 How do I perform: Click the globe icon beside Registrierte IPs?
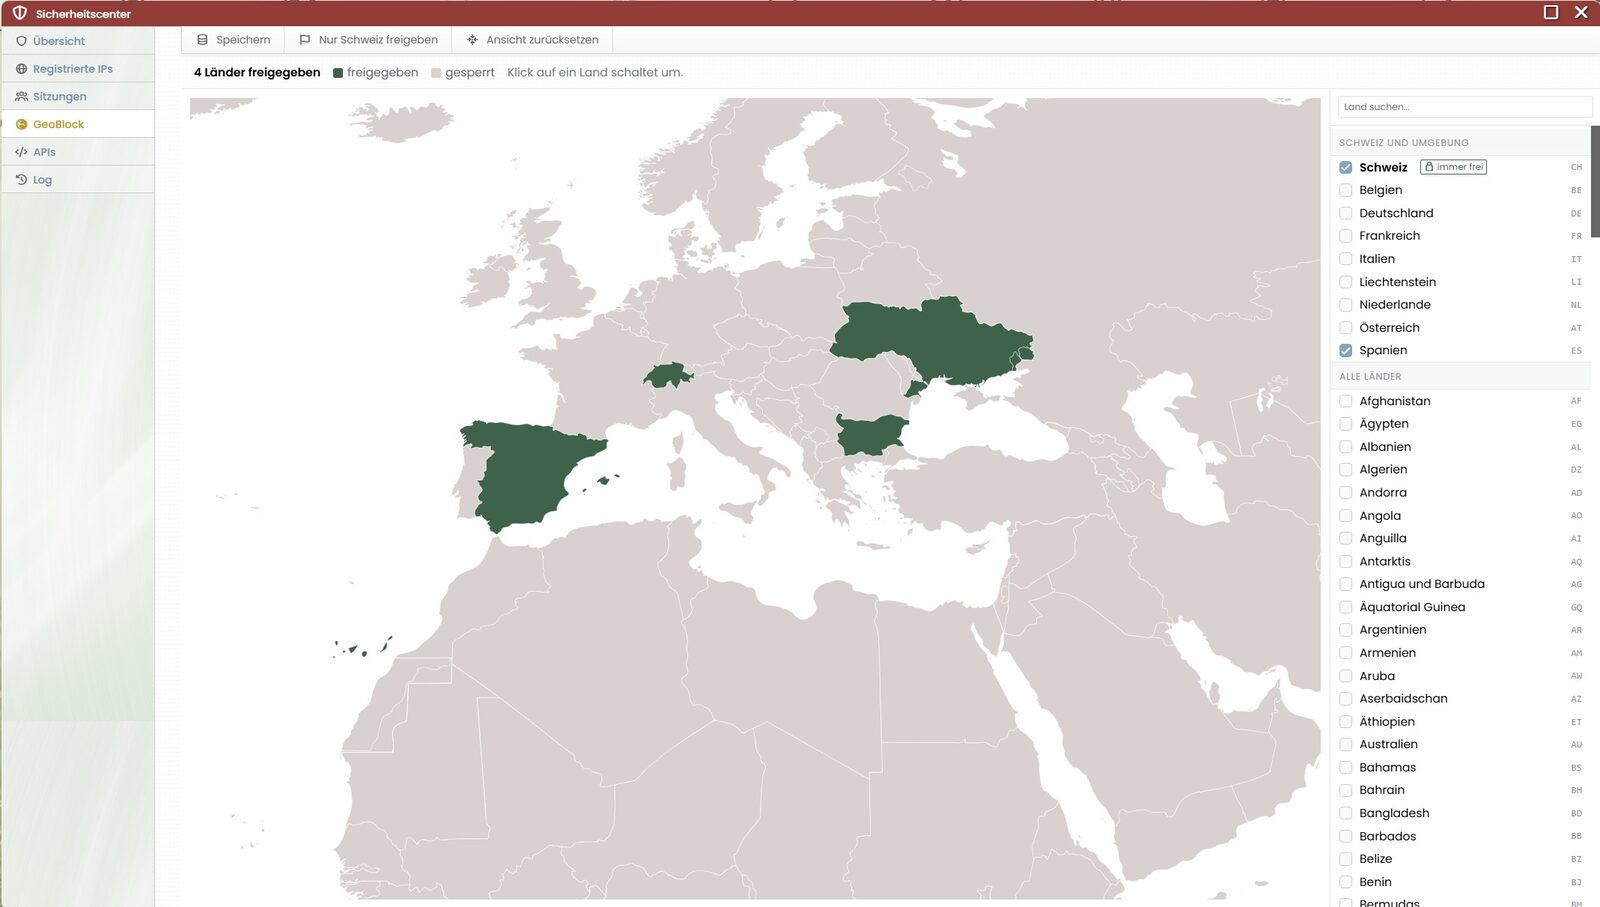click(21, 69)
